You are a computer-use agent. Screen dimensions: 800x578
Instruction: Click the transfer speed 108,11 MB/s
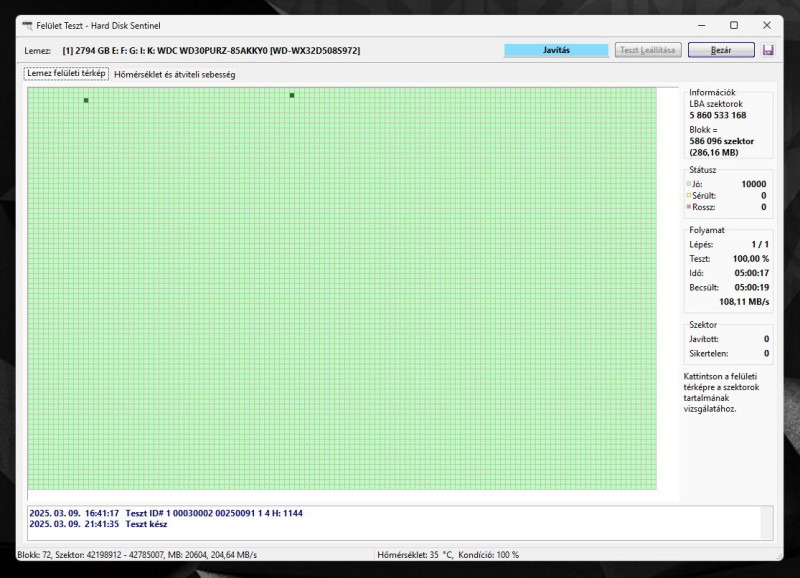pos(744,301)
